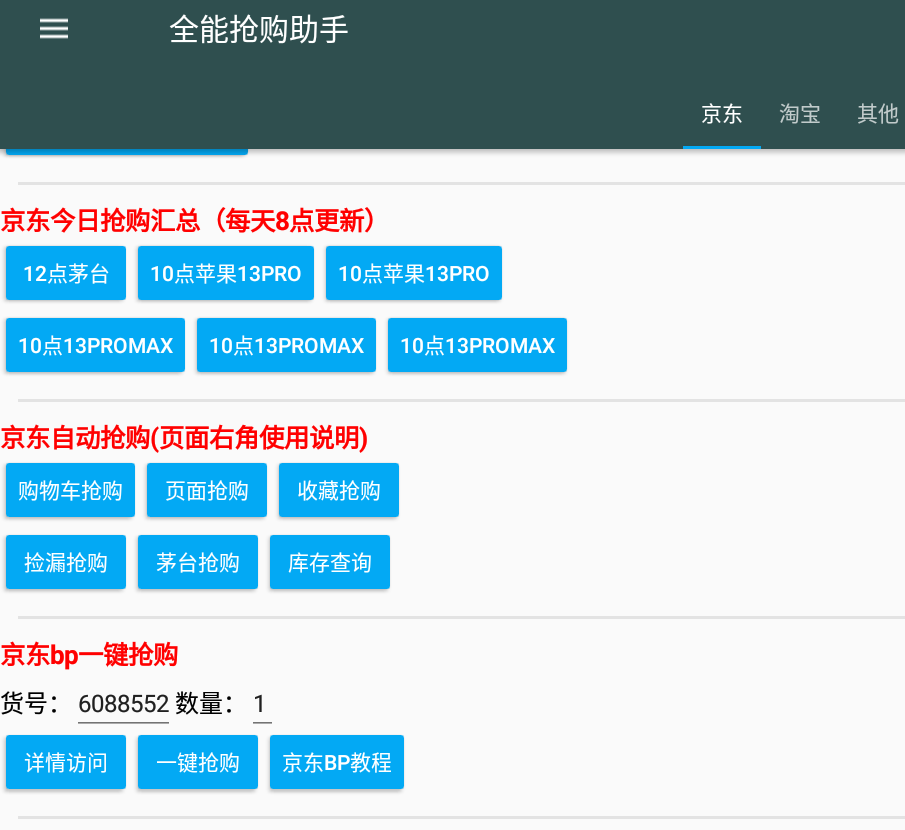Open 收藏抢购 favorites snap-buy
Screen dimensions: 905x830
click(x=338, y=490)
